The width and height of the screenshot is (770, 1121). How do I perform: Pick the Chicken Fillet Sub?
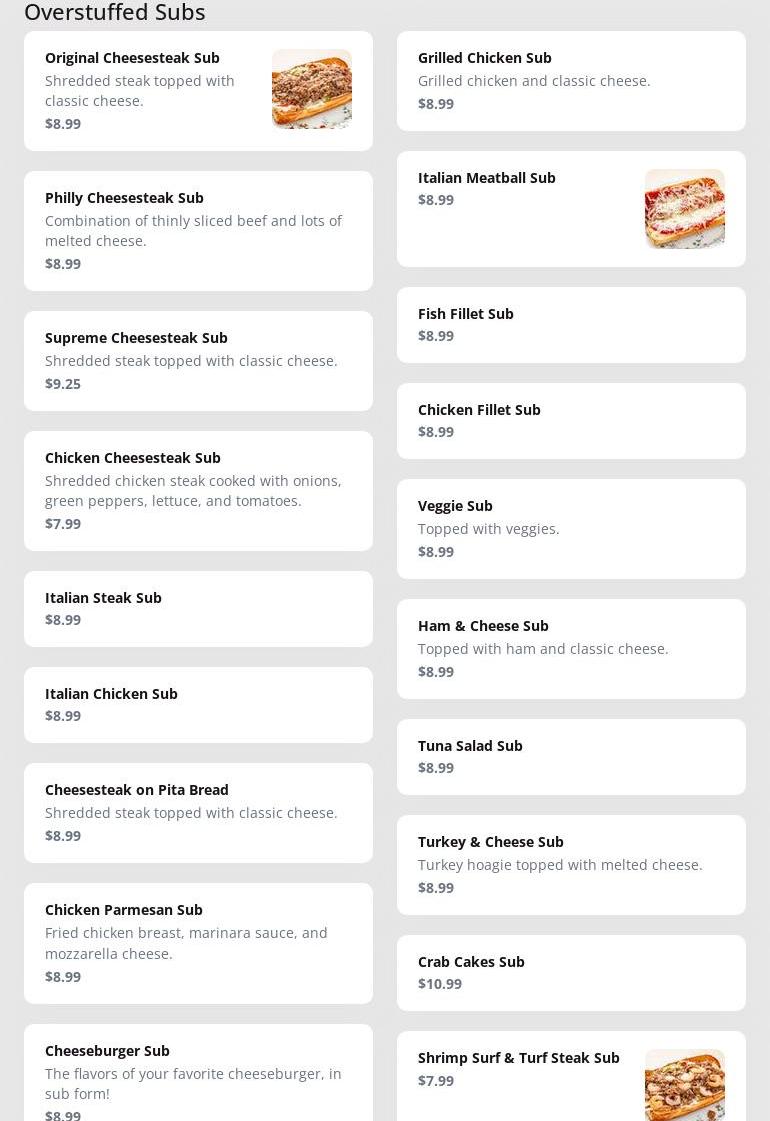pyautogui.click(x=571, y=420)
